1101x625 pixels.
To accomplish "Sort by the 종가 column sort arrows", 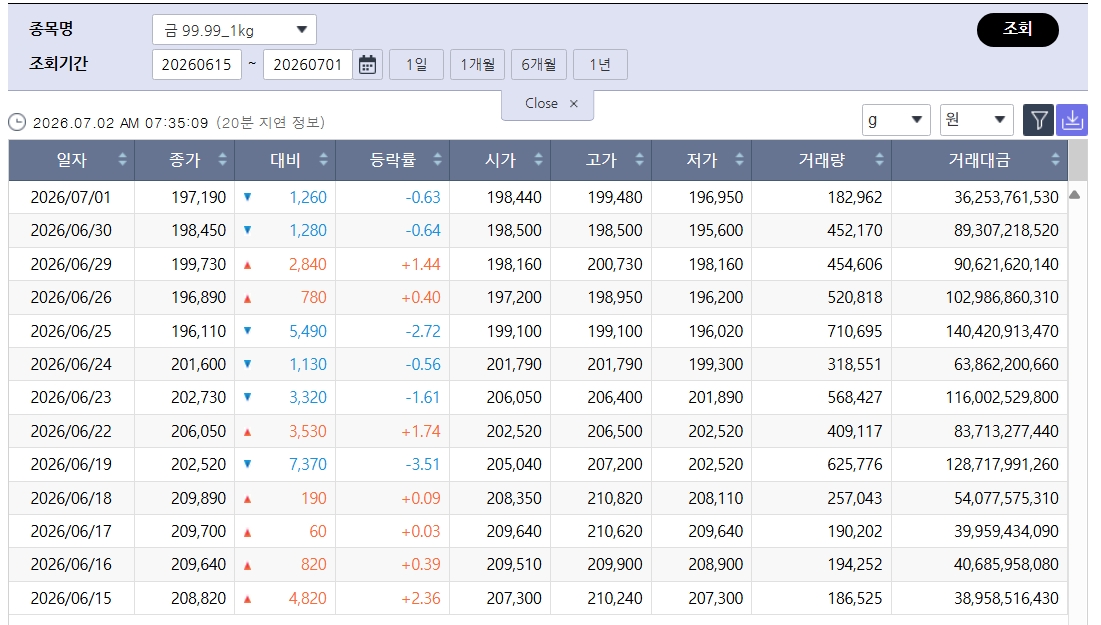I will pyautogui.click(x=223, y=159).
